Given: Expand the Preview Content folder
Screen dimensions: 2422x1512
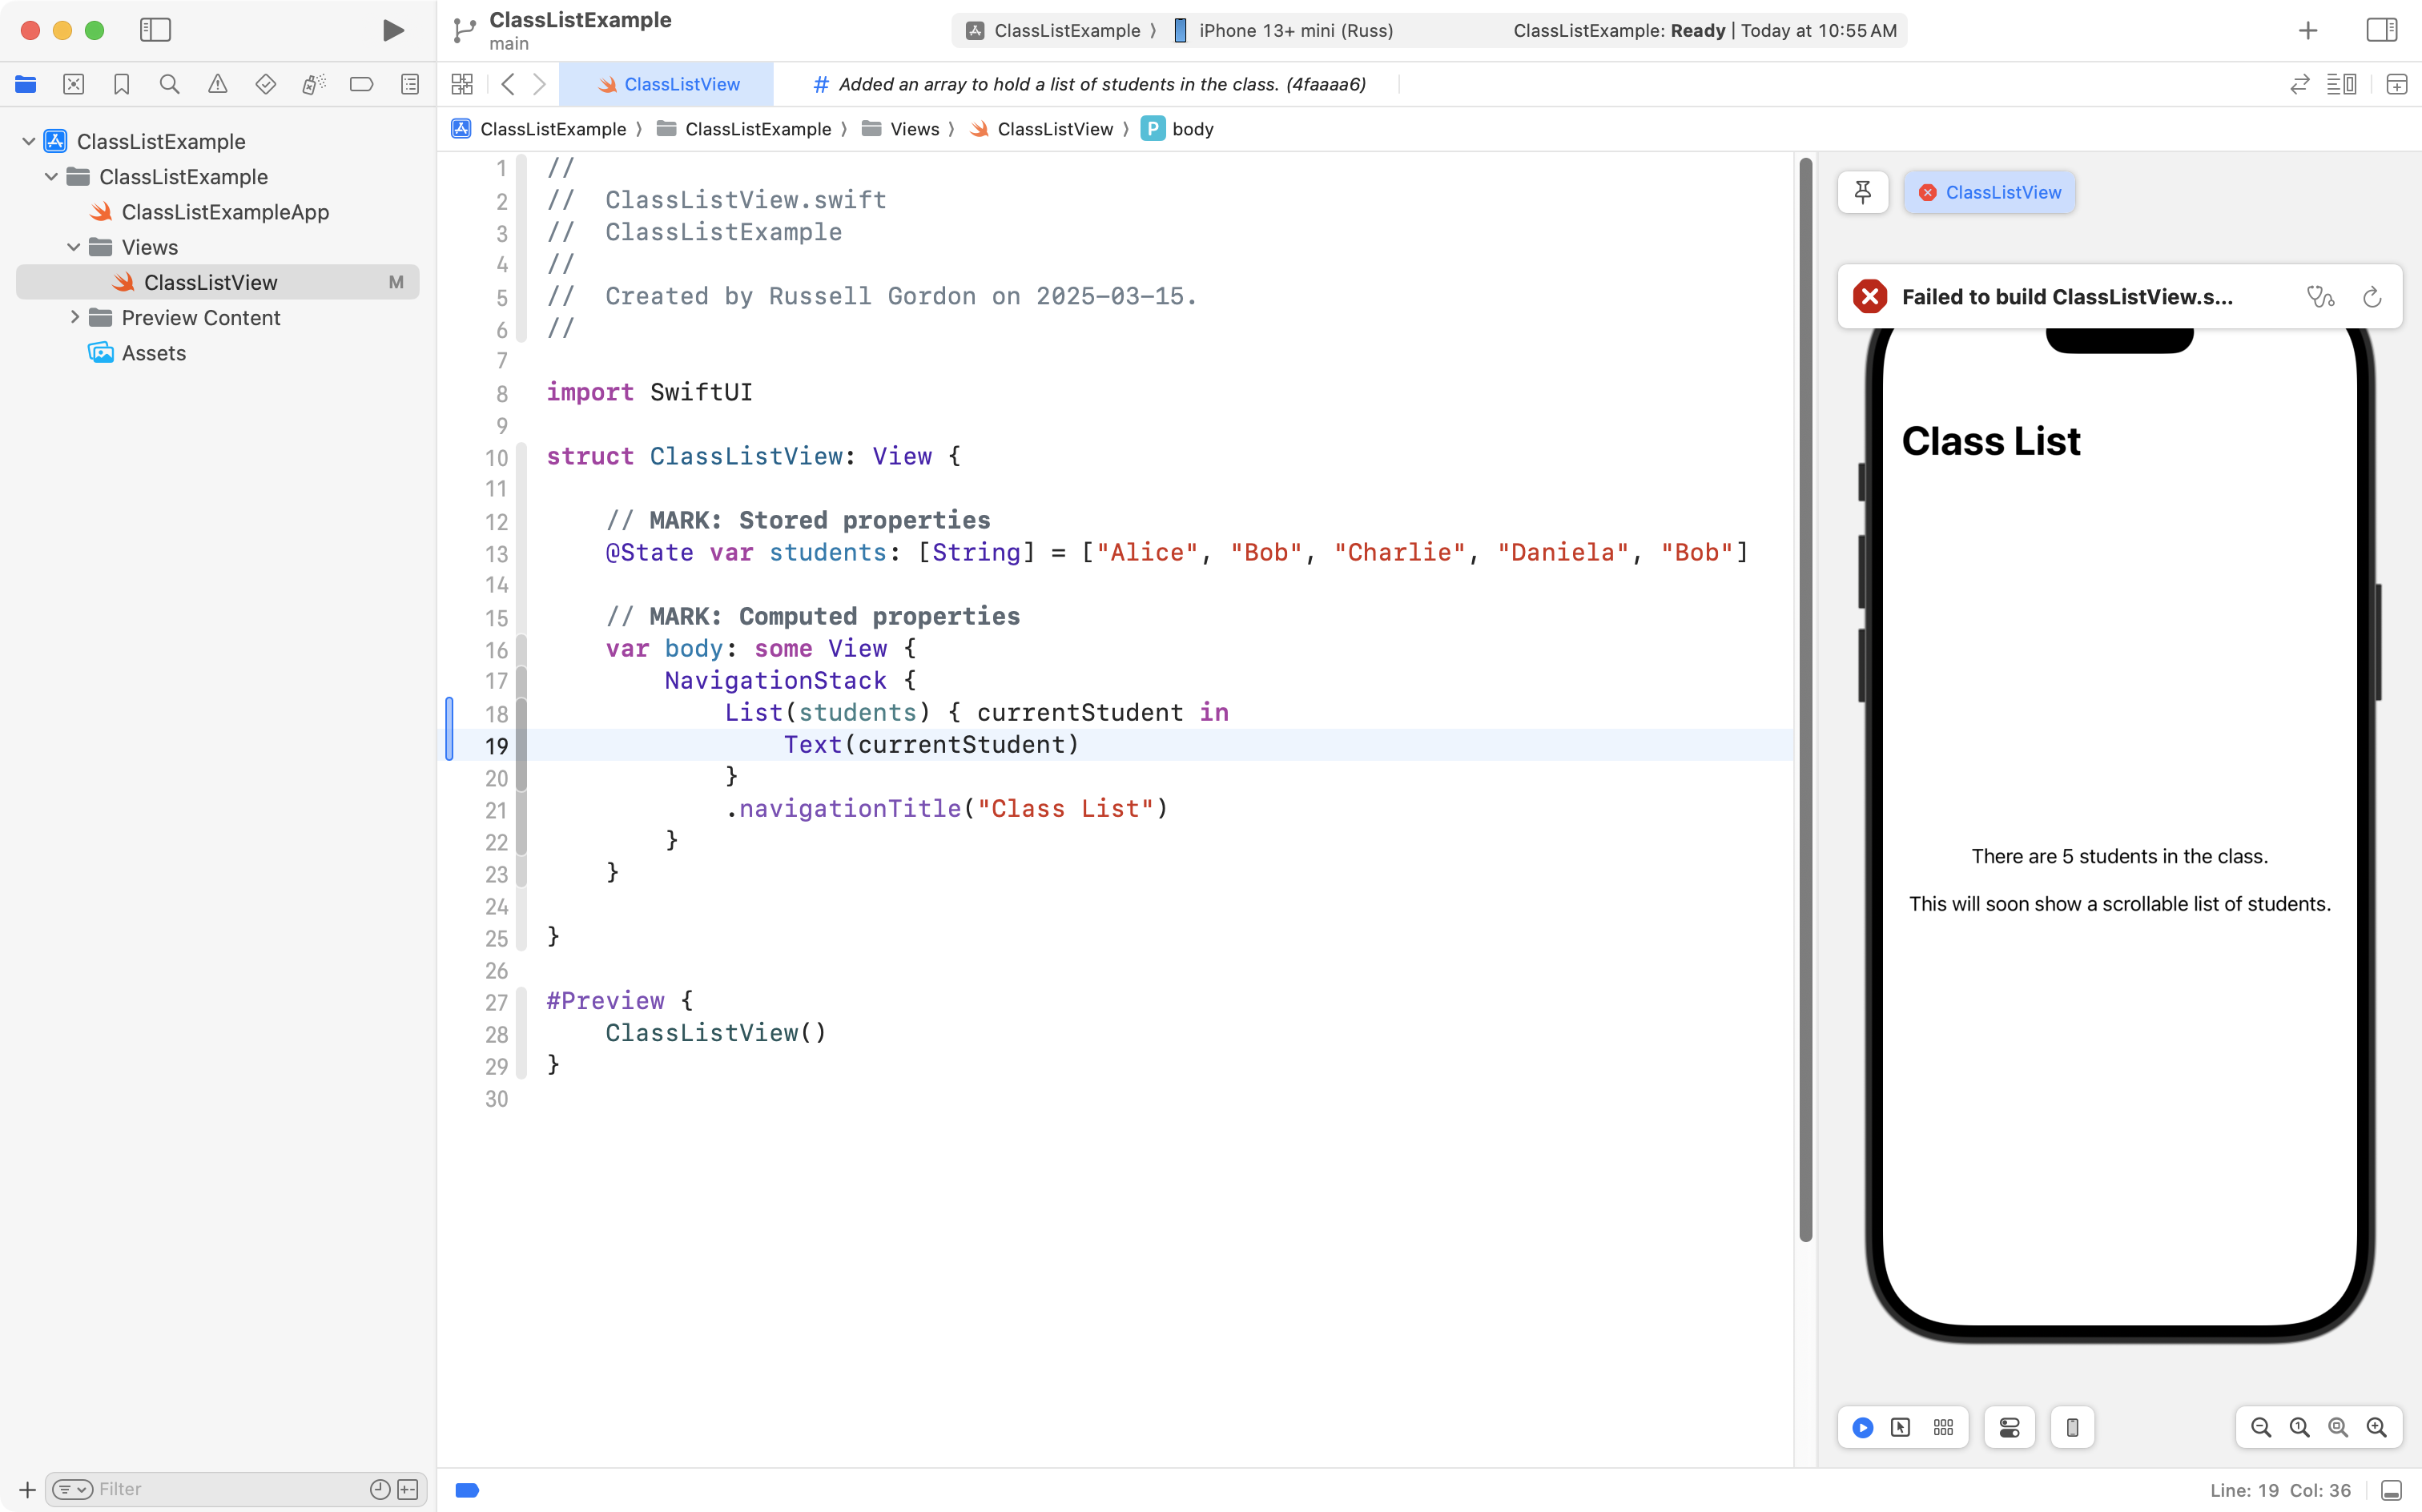Looking at the screenshot, I should pos(74,318).
